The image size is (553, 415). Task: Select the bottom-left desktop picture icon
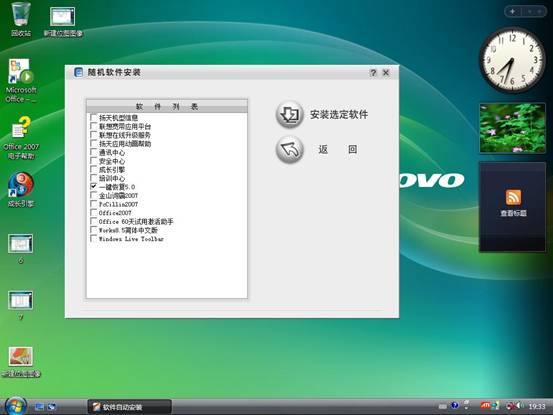[20, 361]
